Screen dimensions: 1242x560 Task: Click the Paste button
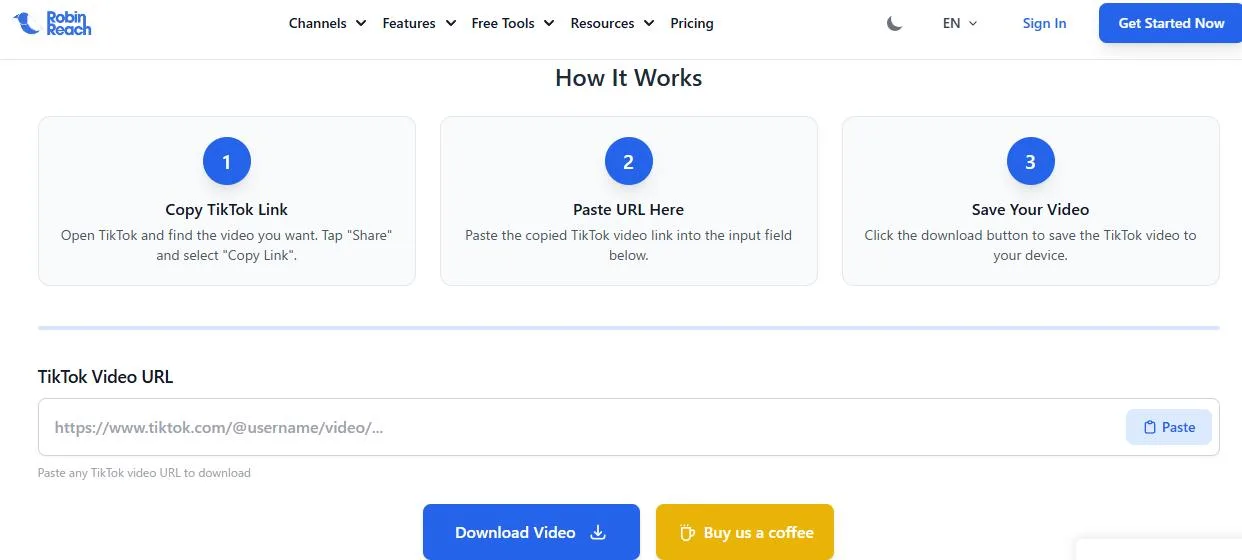[1169, 427]
